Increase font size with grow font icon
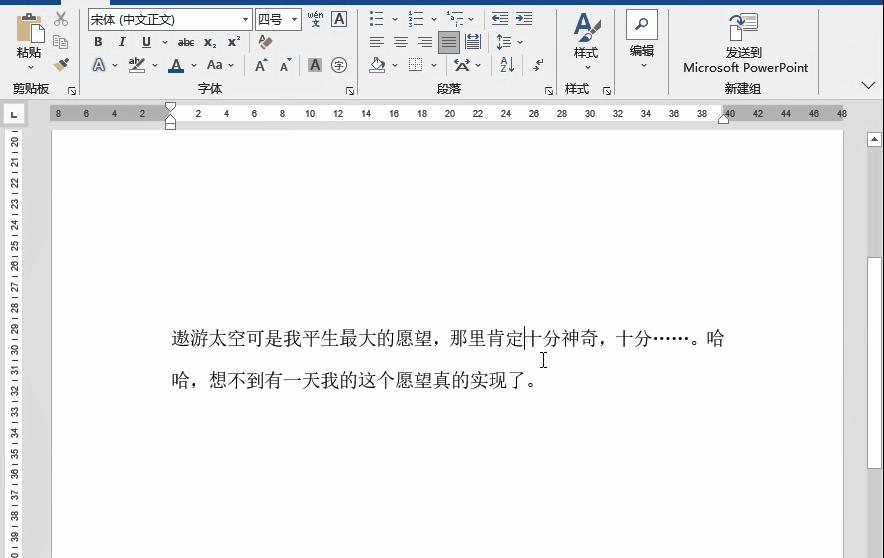The height and width of the screenshot is (558, 884). click(x=261, y=65)
